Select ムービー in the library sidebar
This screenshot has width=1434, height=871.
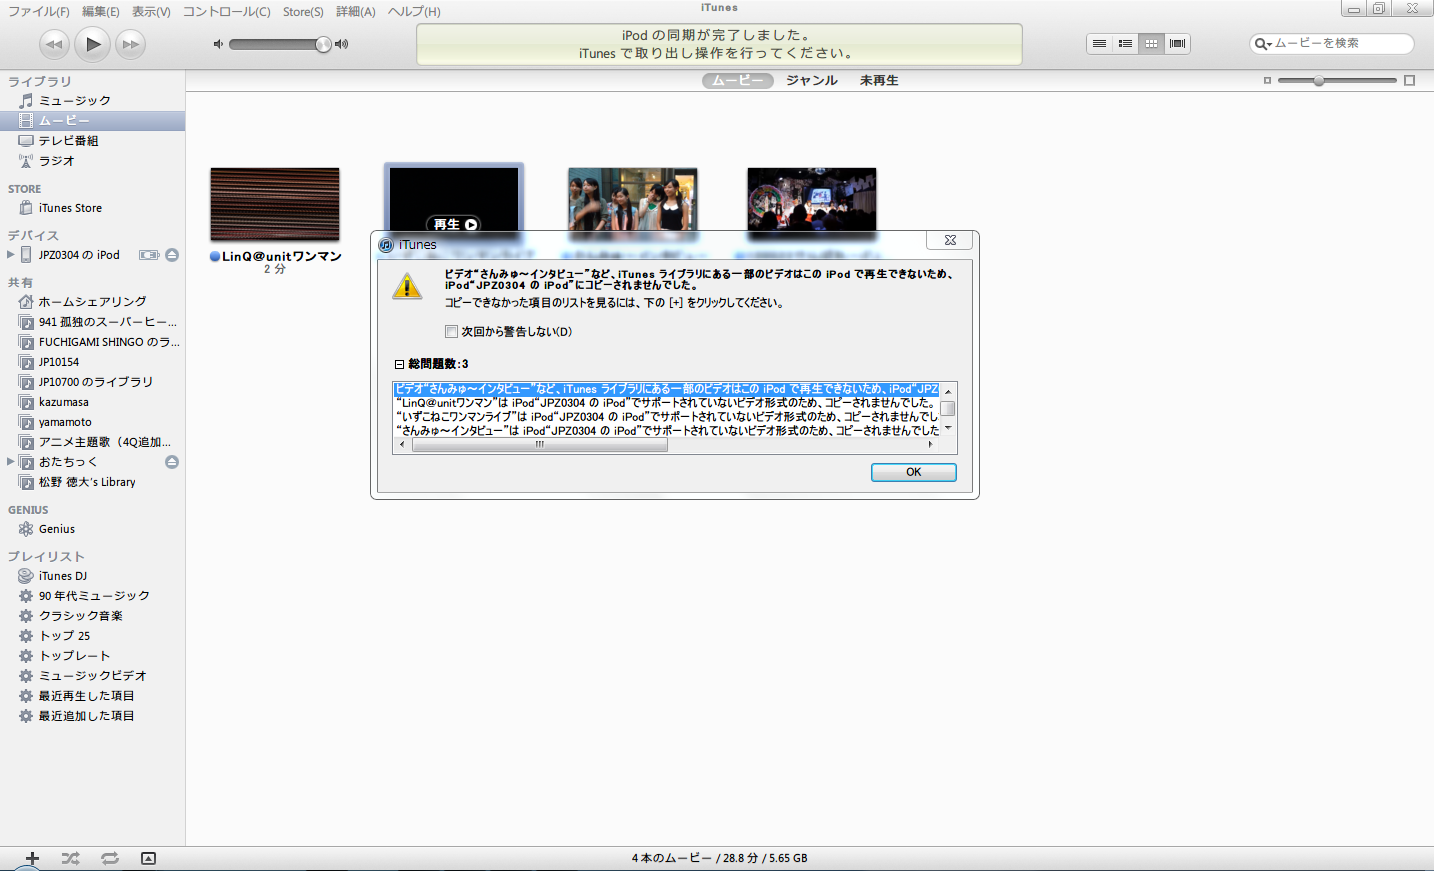92,121
